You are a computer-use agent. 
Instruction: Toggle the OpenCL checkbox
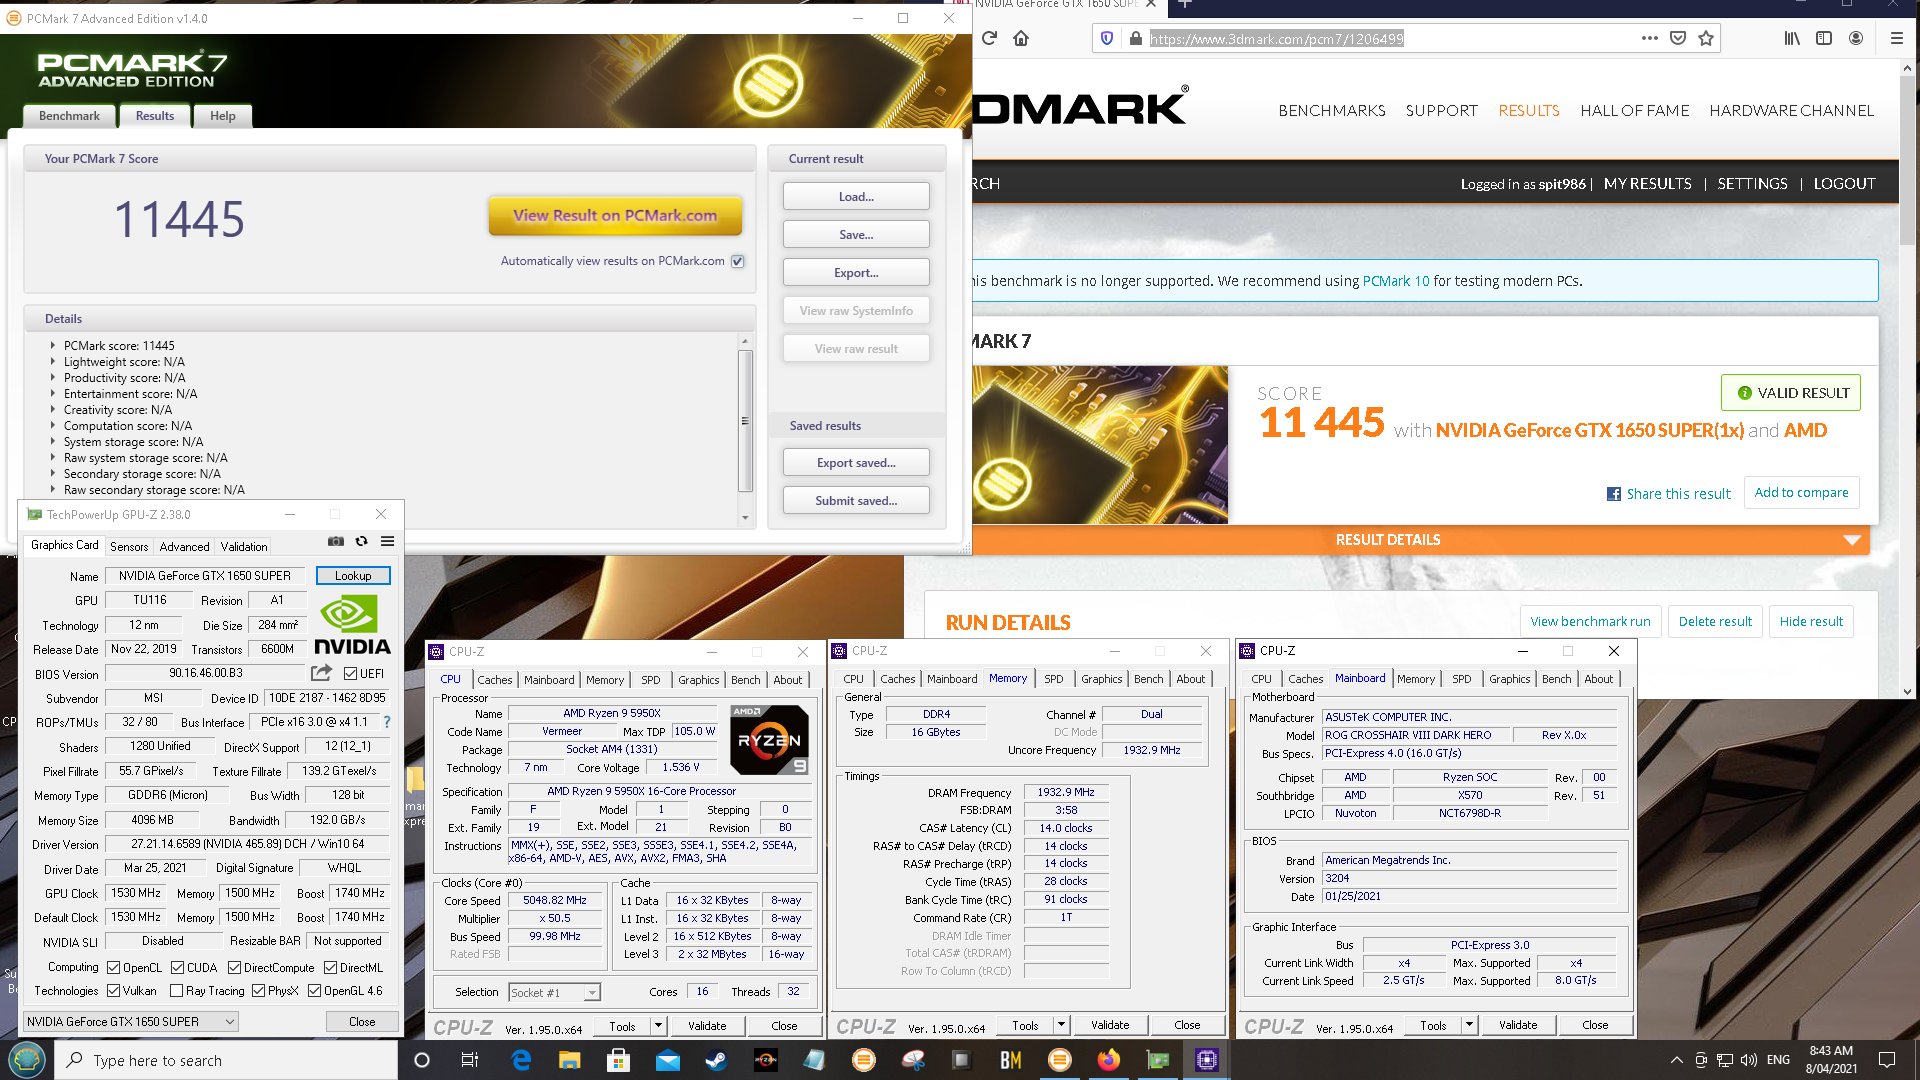tap(114, 967)
